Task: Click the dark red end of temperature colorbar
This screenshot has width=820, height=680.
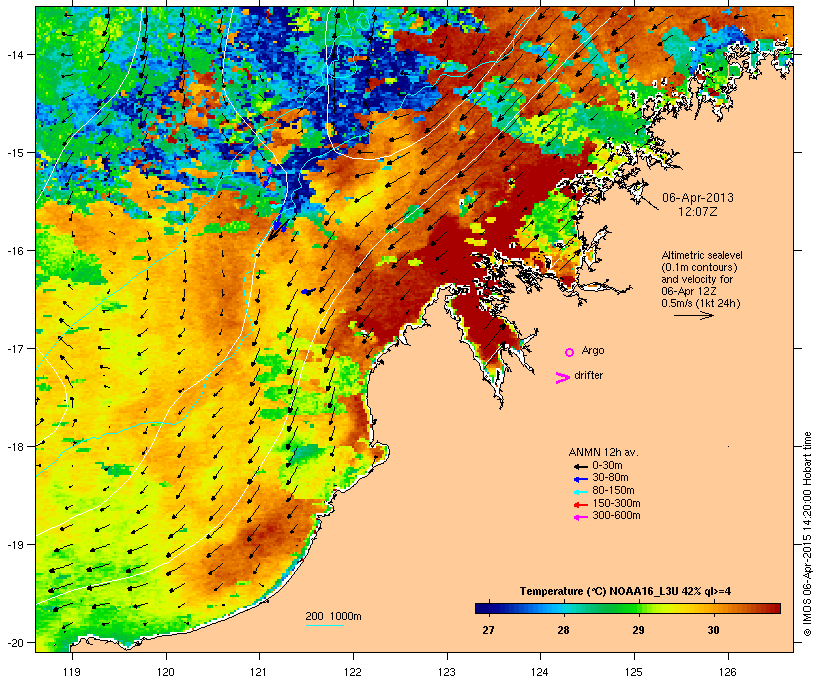Action: pos(774,608)
